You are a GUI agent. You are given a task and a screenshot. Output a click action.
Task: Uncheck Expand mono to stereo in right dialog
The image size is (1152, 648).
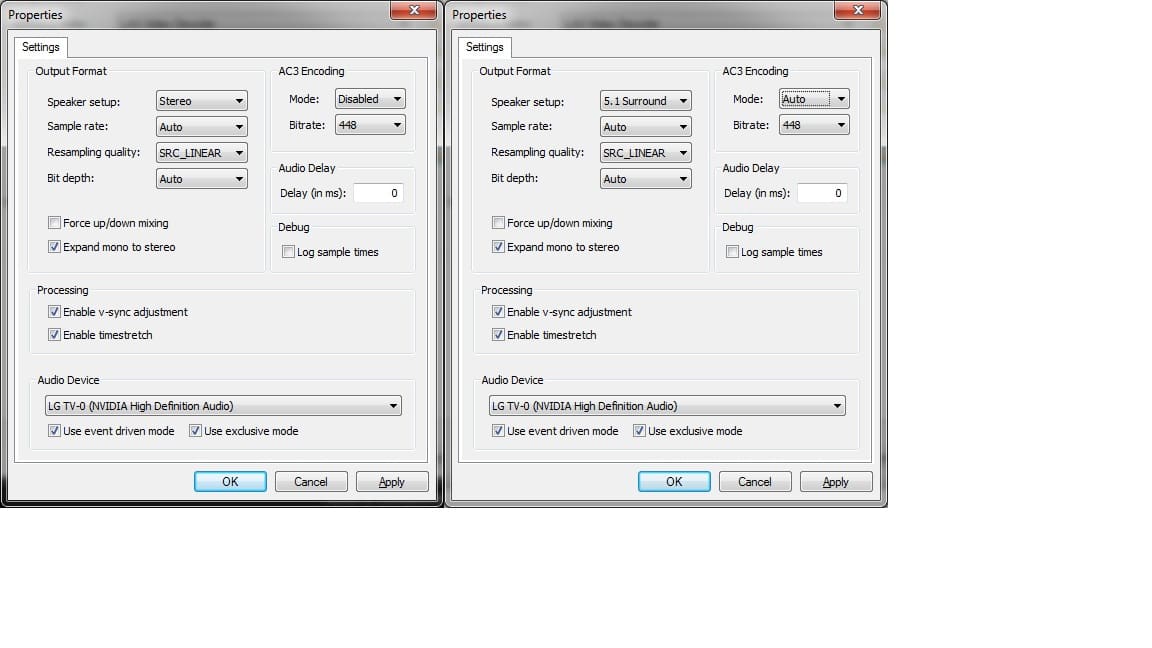[499, 247]
